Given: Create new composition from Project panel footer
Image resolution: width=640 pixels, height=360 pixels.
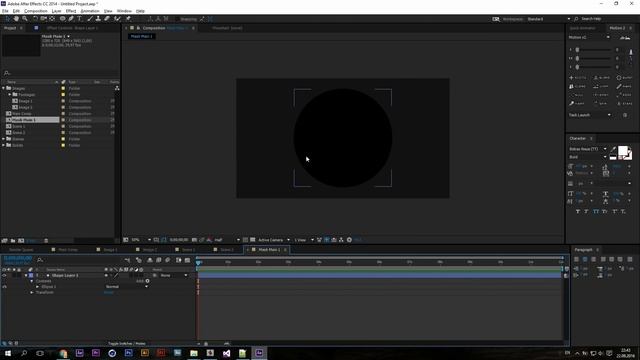Looking at the screenshot, I should pyautogui.click(x=21, y=241).
